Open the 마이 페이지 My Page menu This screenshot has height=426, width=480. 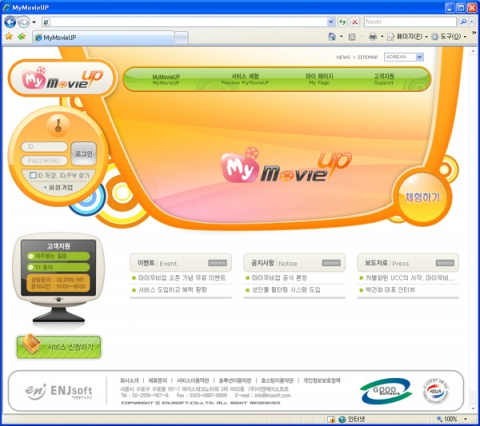coord(319,79)
